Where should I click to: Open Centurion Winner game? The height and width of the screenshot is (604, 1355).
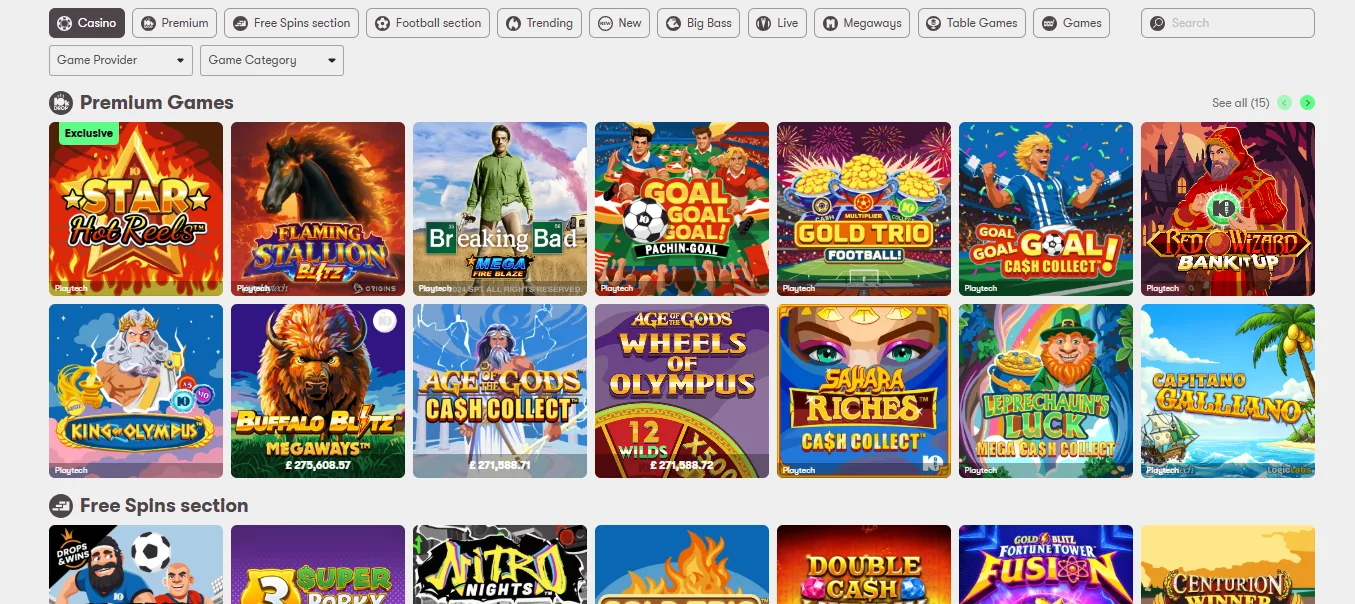click(x=1228, y=565)
